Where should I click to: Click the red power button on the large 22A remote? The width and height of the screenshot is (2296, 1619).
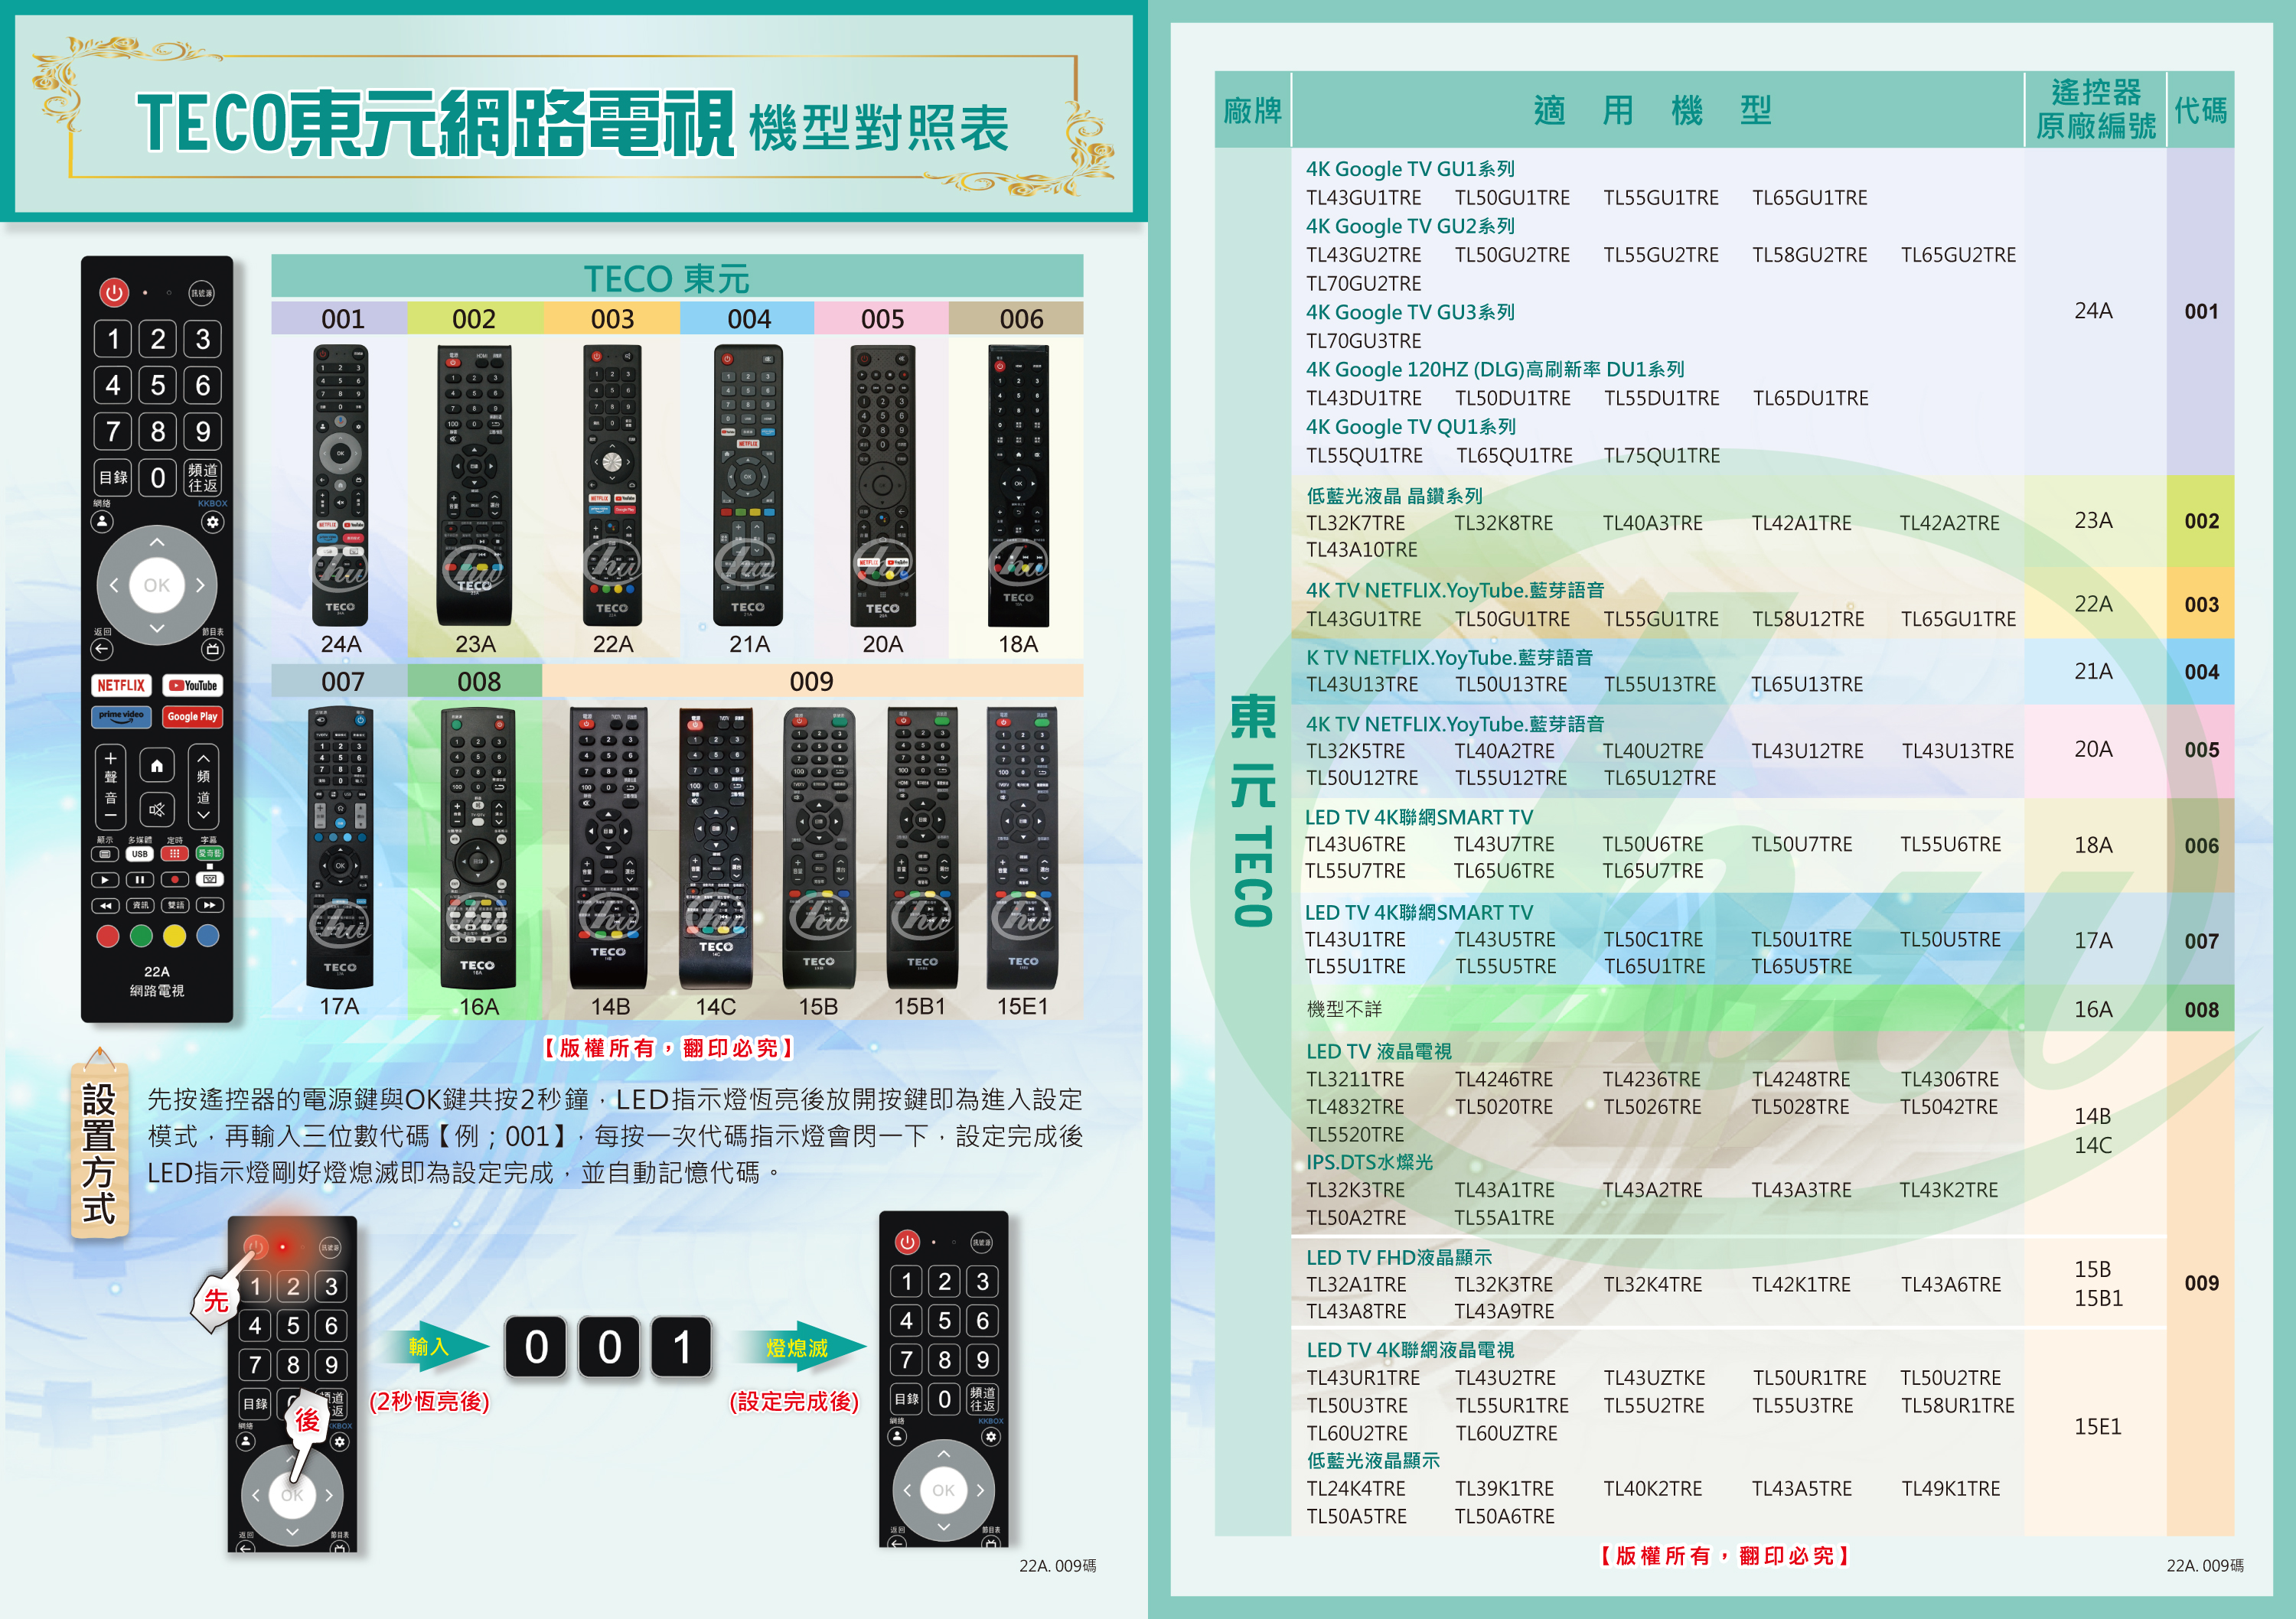(113, 293)
